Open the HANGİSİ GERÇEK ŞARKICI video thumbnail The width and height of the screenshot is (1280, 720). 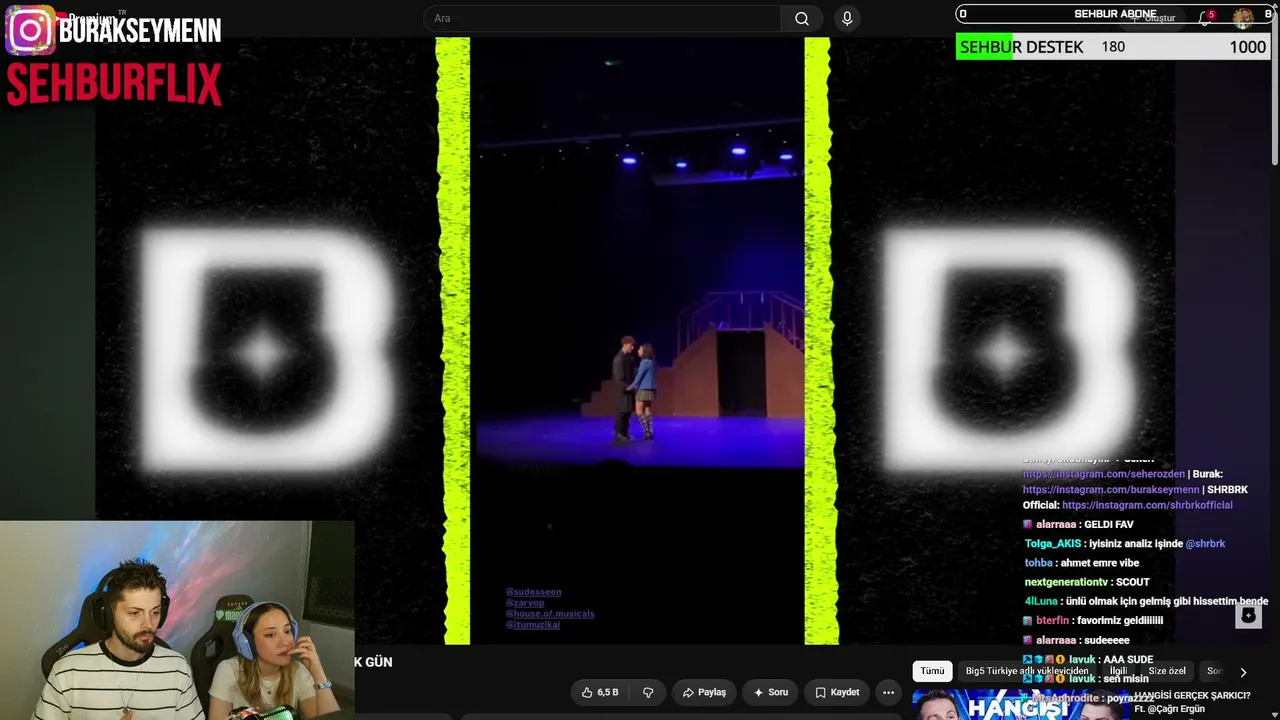pyautogui.click(x=1020, y=704)
